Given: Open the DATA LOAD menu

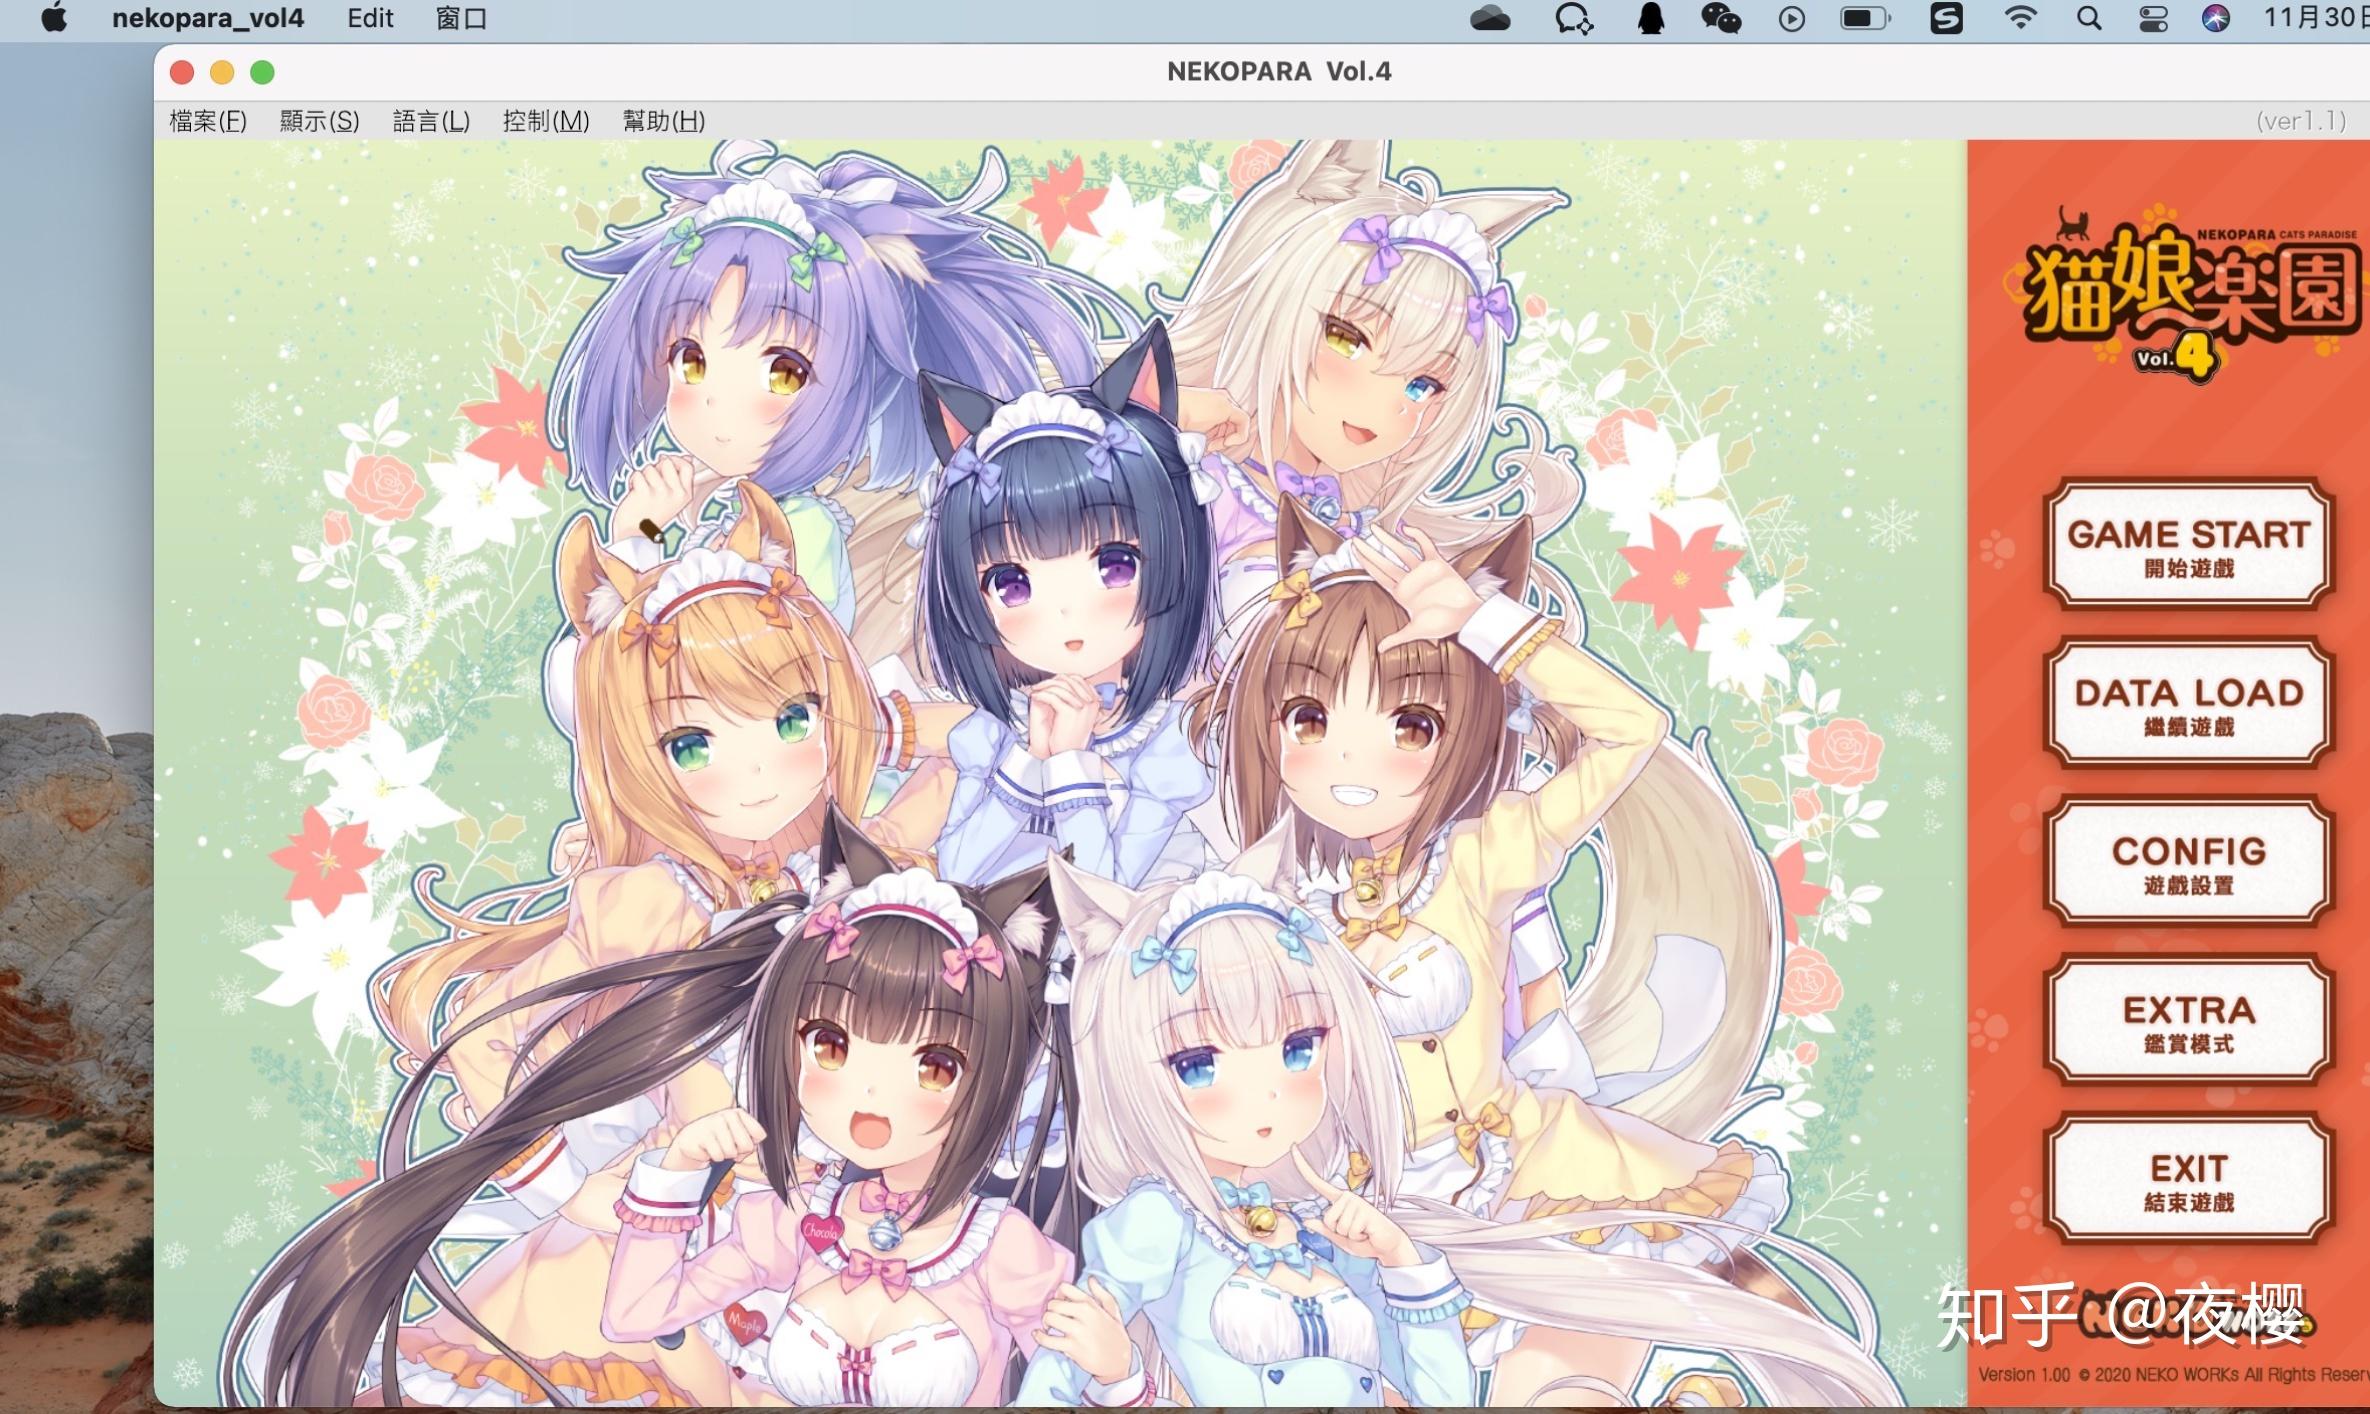Looking at the screenshot, I should click(x=2188, y=704).
